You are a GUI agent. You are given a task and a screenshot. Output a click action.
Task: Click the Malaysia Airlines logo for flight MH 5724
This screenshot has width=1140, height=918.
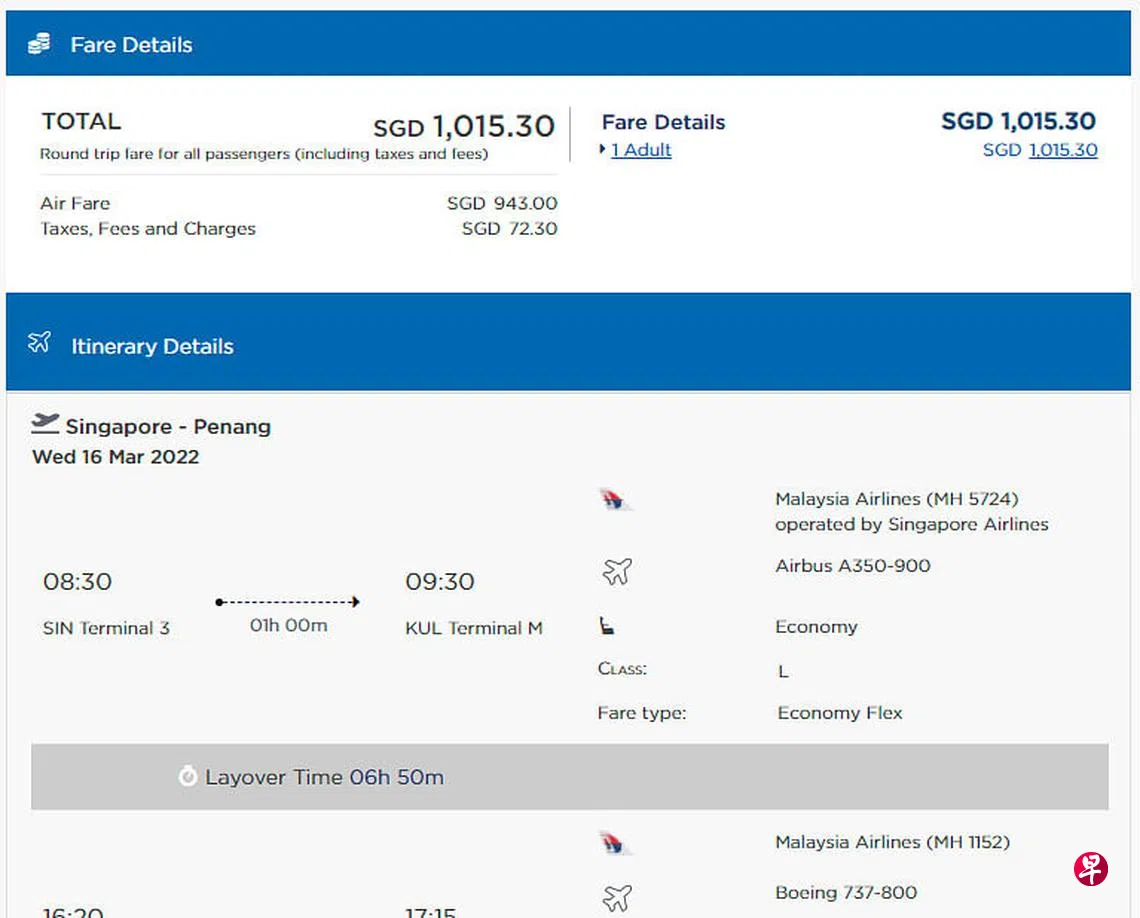click(x=612, y=500)
